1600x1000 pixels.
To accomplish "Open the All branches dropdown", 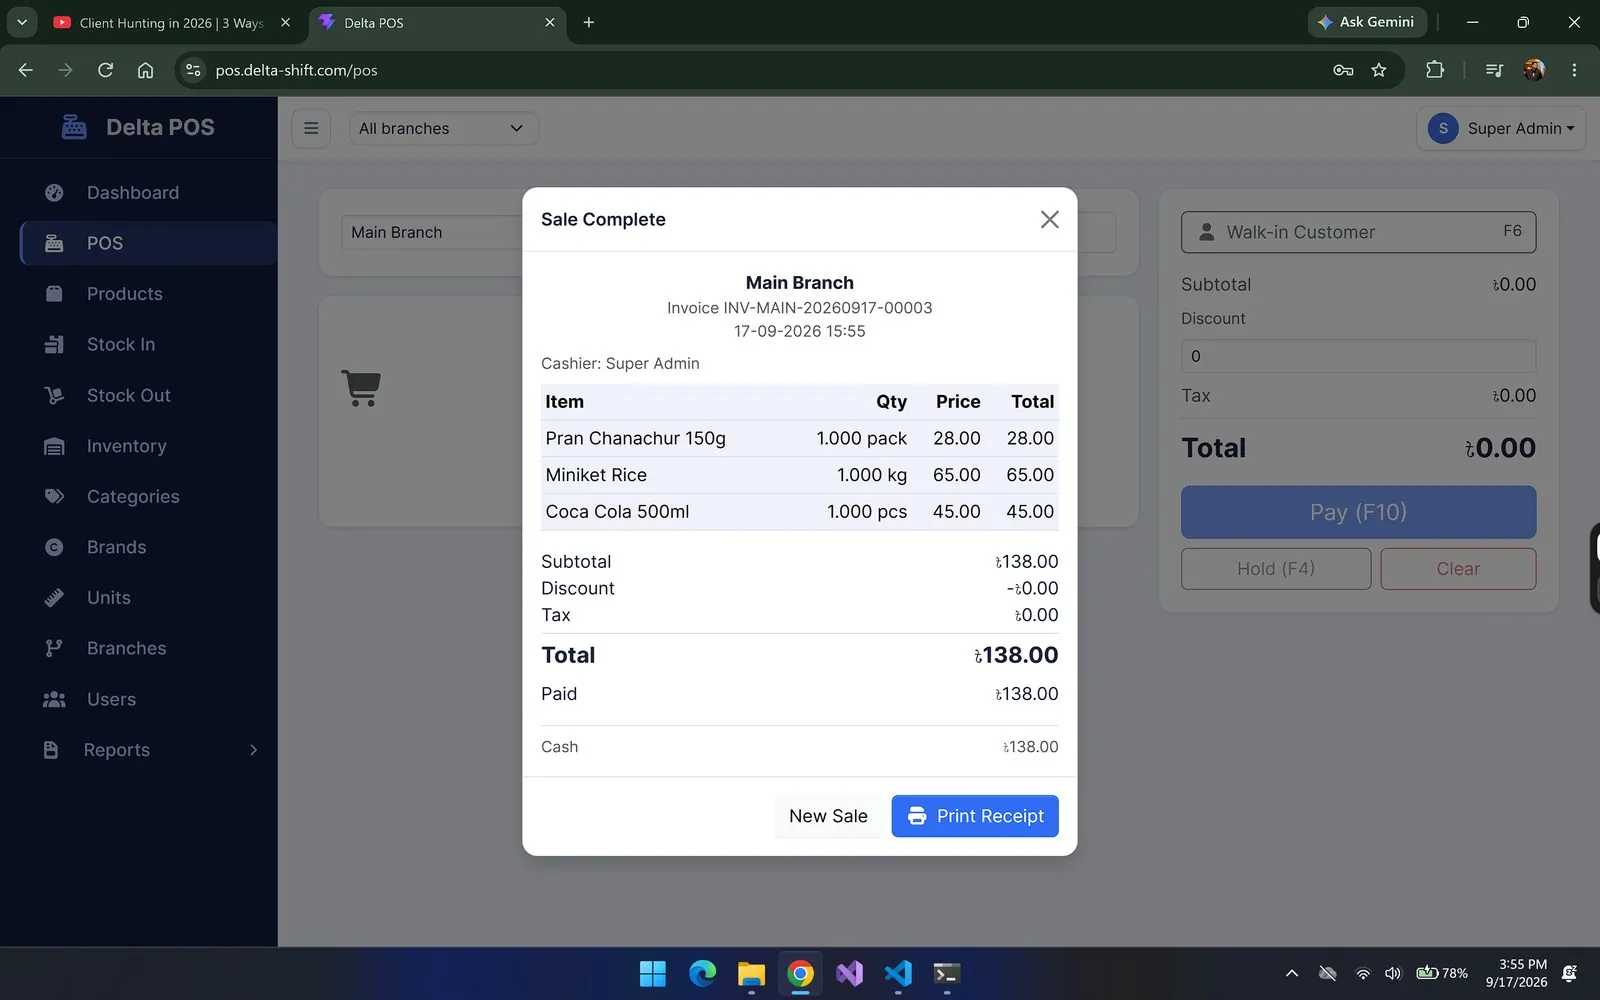I will 443,128.
